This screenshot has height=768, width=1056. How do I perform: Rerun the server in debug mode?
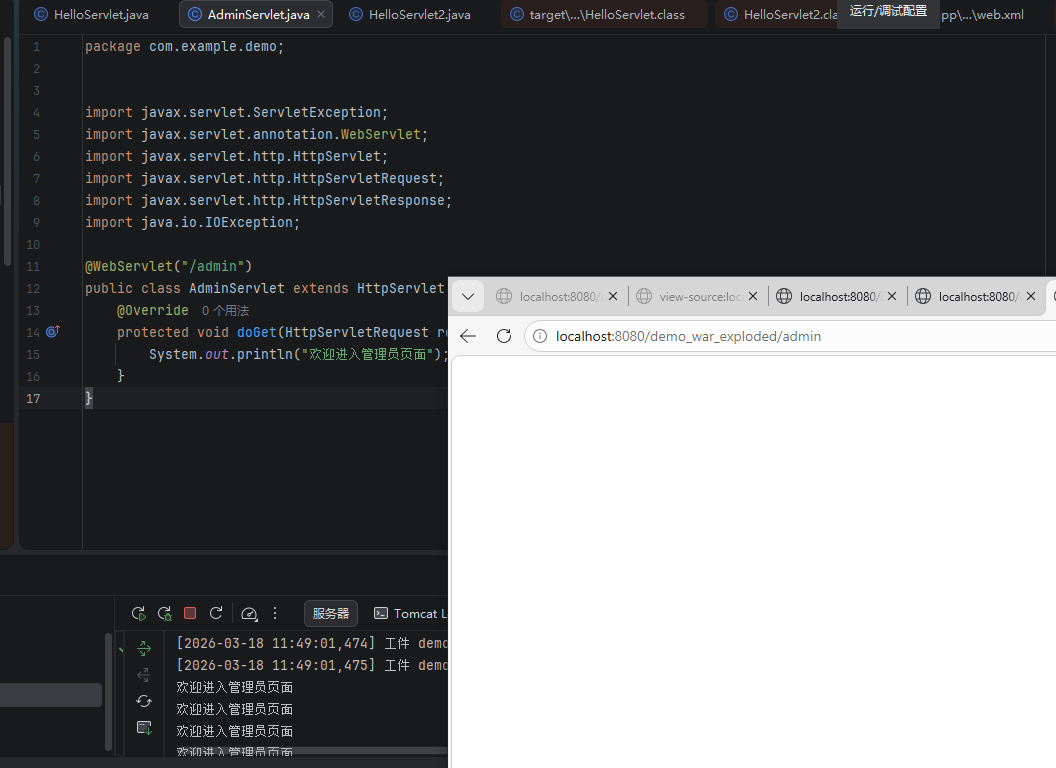point(164,613)
